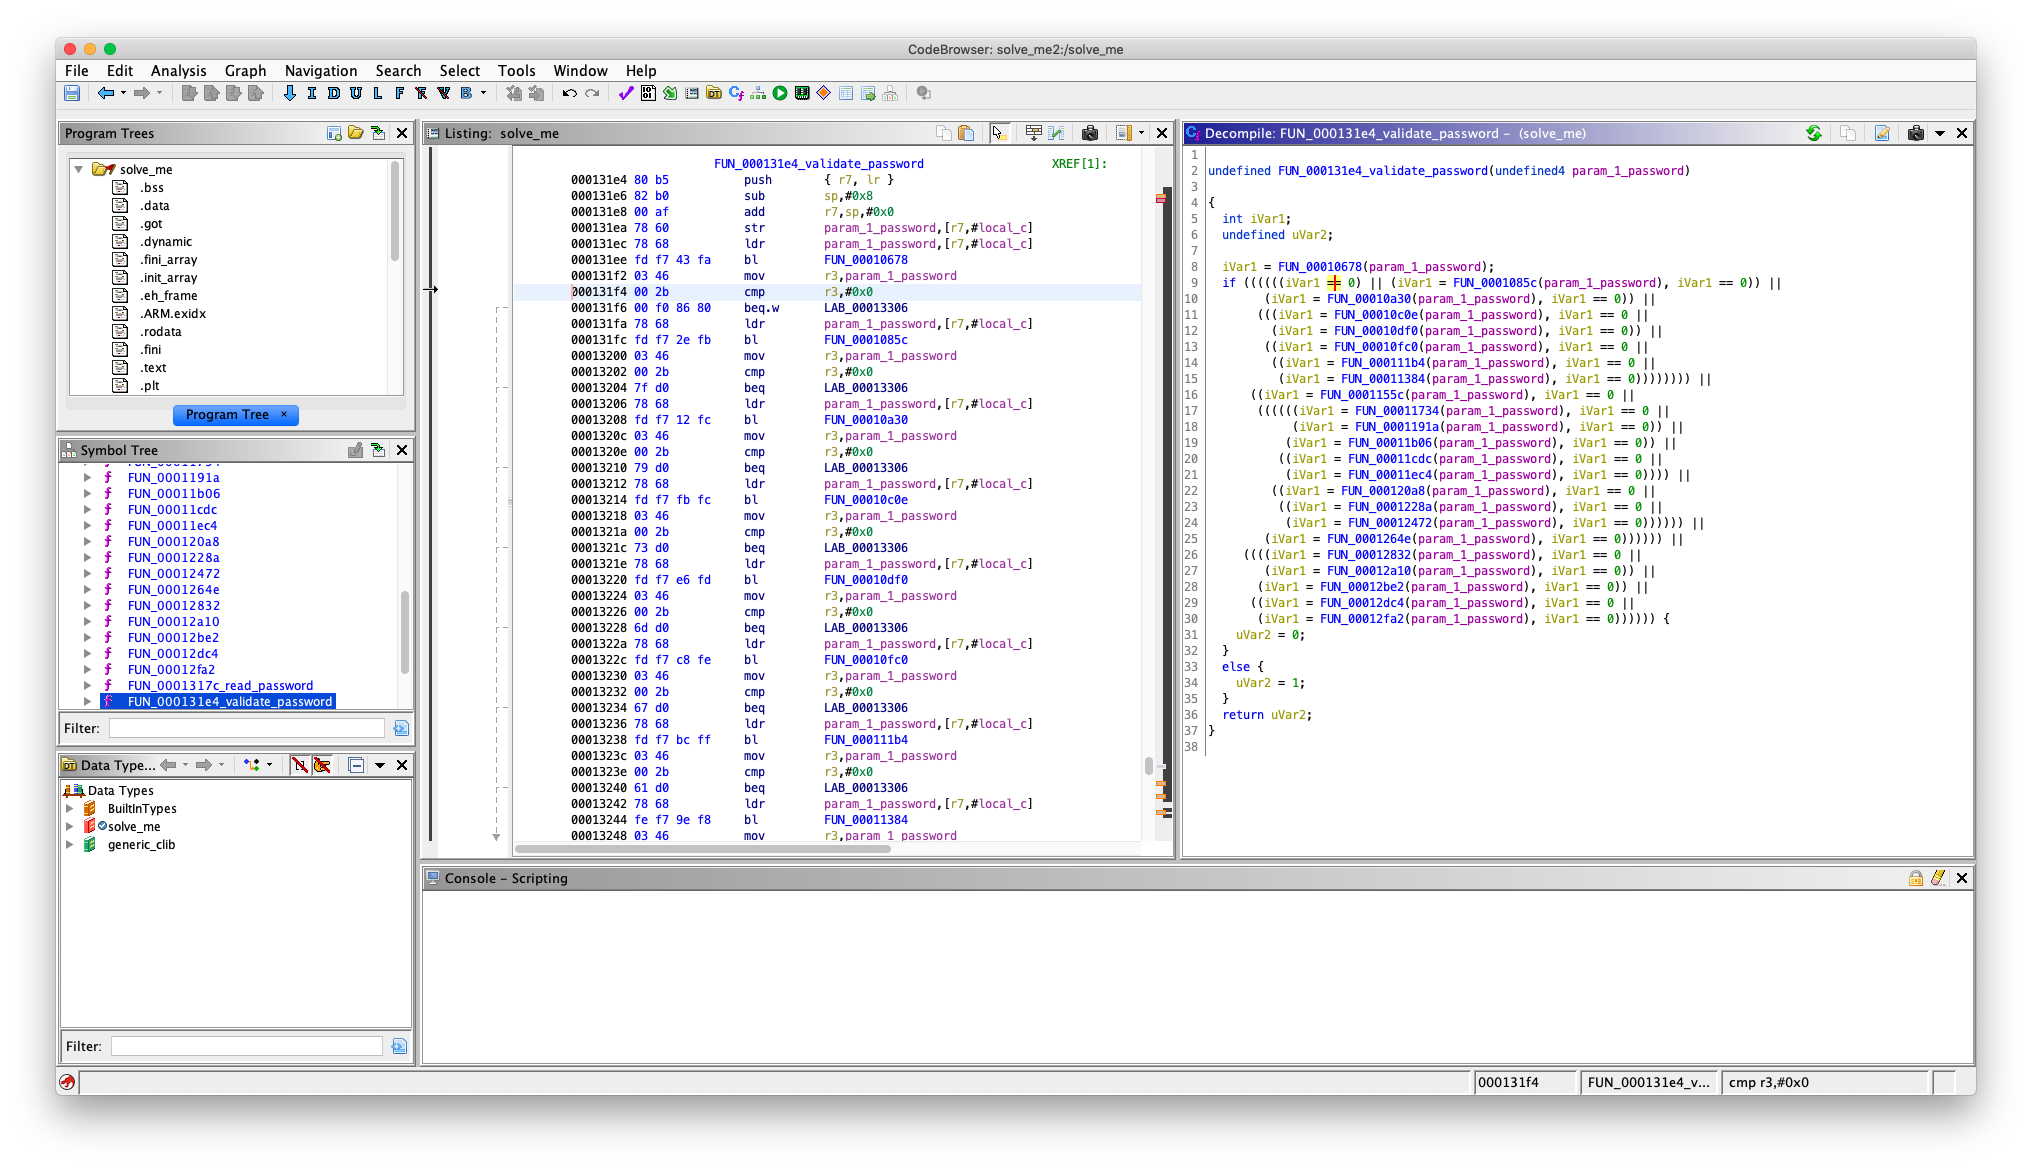Click the Function Call Graph toolbar icon
Image resolution: width=2032 pixels, height=1169 pixels.
pos(757,93)
